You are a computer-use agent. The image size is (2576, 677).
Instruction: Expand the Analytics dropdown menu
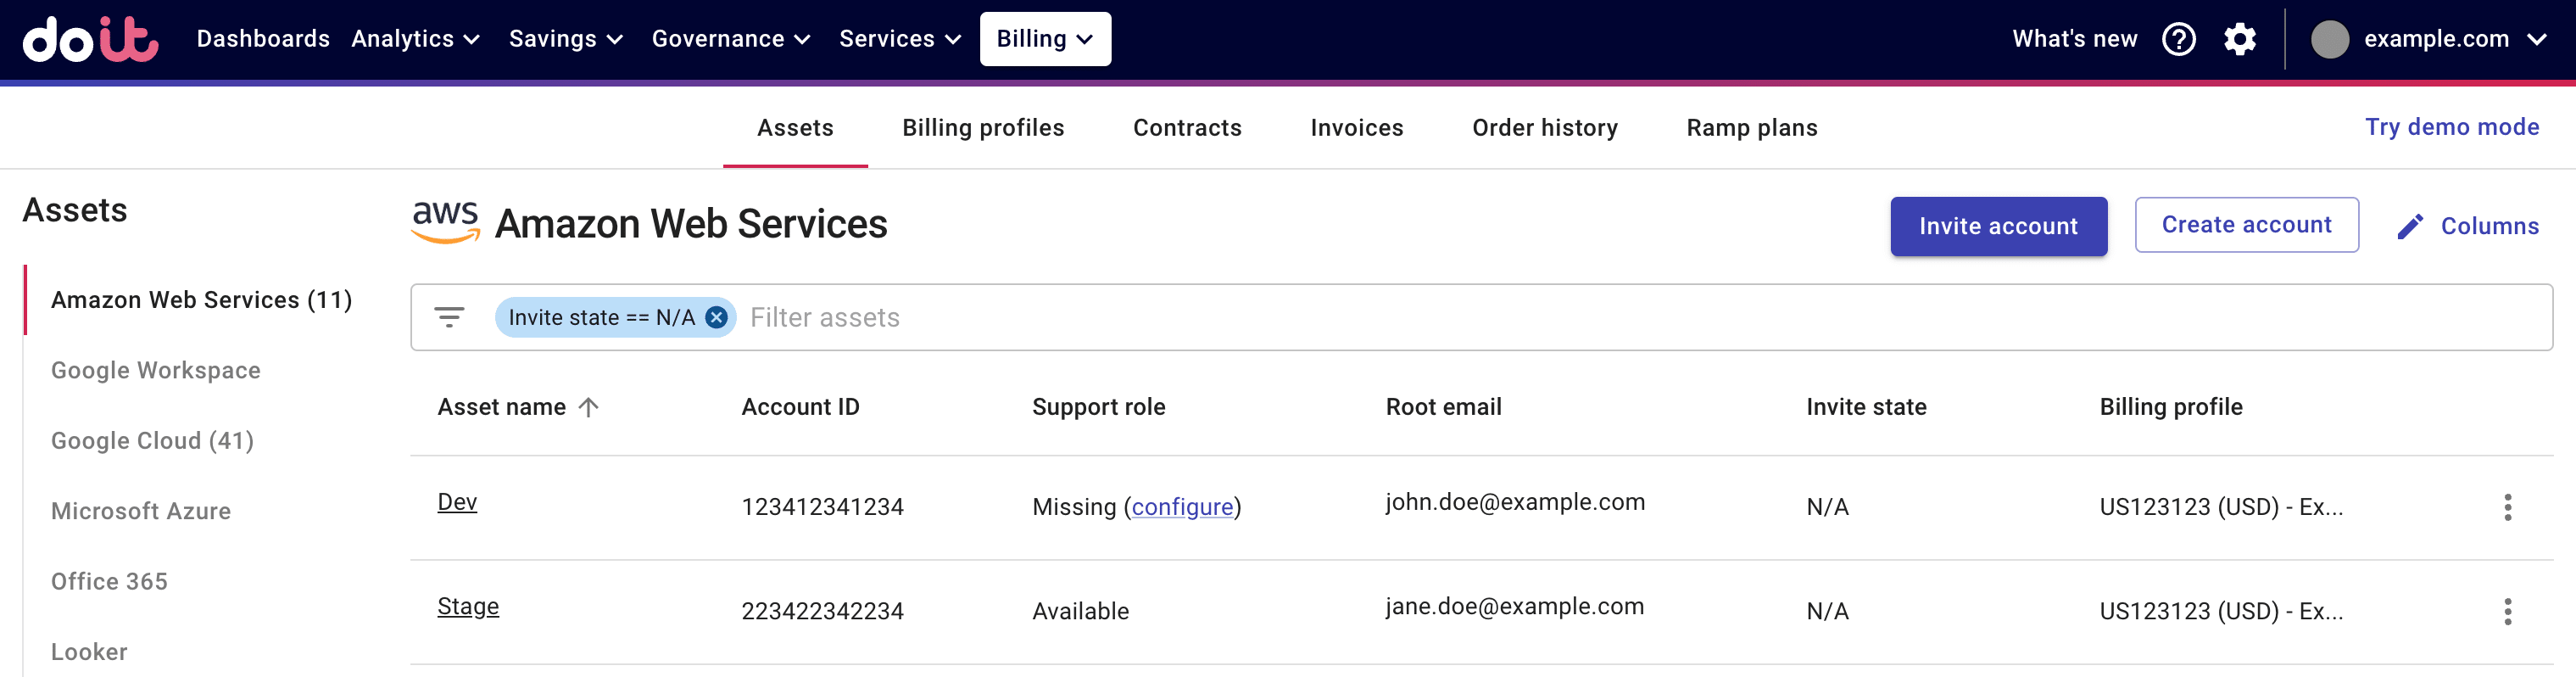(x=416, y=39)
